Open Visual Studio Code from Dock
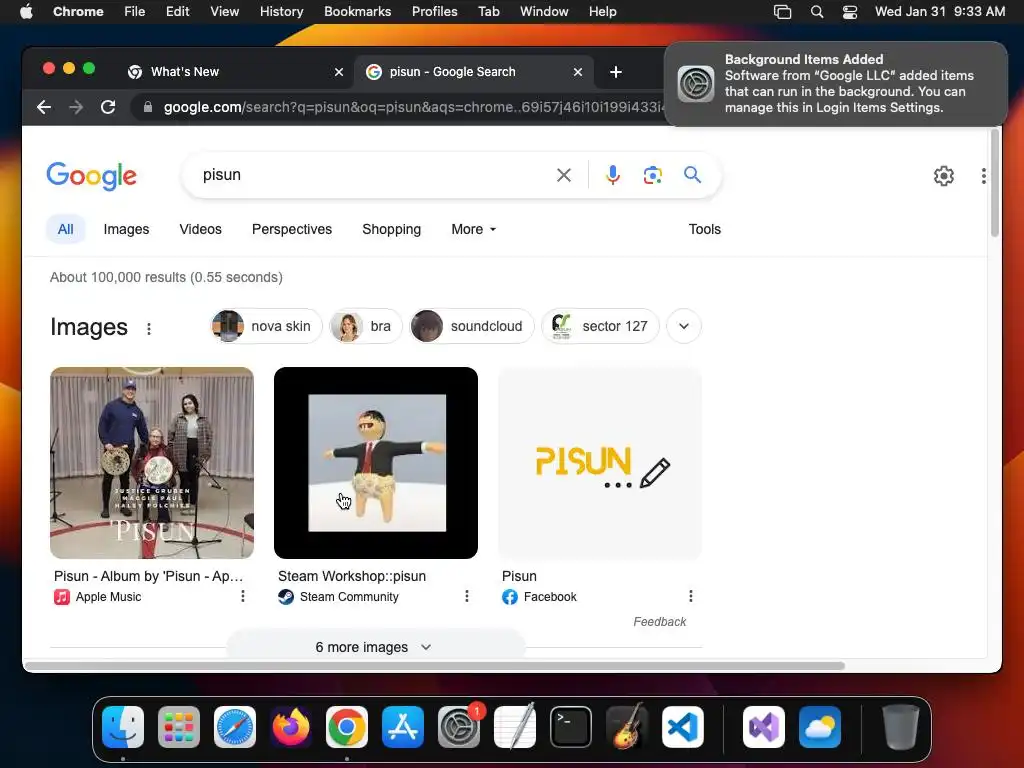 pos(683,727)
